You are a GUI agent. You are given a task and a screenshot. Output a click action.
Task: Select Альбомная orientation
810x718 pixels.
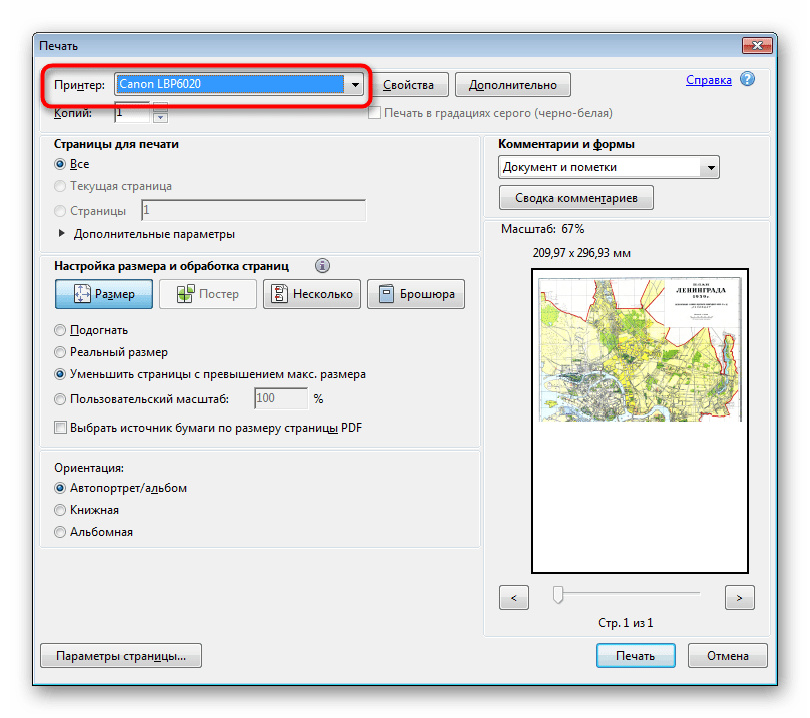pos(60,532)
